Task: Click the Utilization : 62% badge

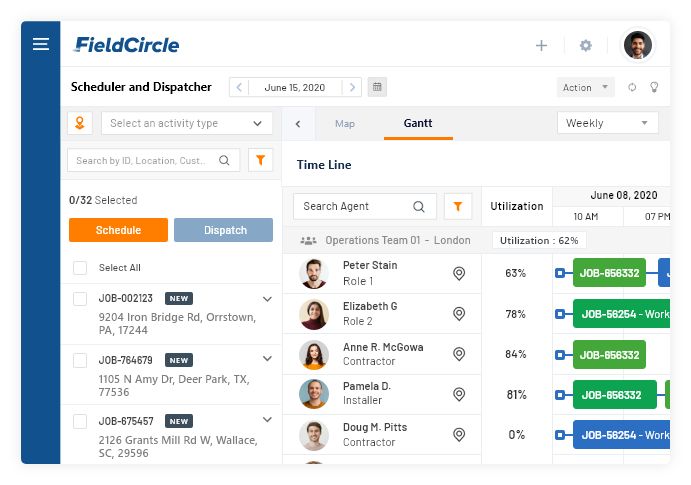Action: click(539, 241)
